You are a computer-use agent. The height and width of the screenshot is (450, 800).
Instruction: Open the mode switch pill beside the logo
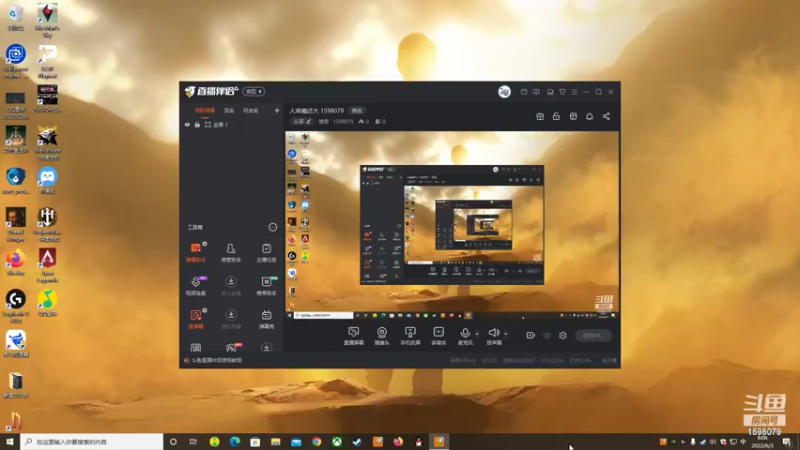254,91
